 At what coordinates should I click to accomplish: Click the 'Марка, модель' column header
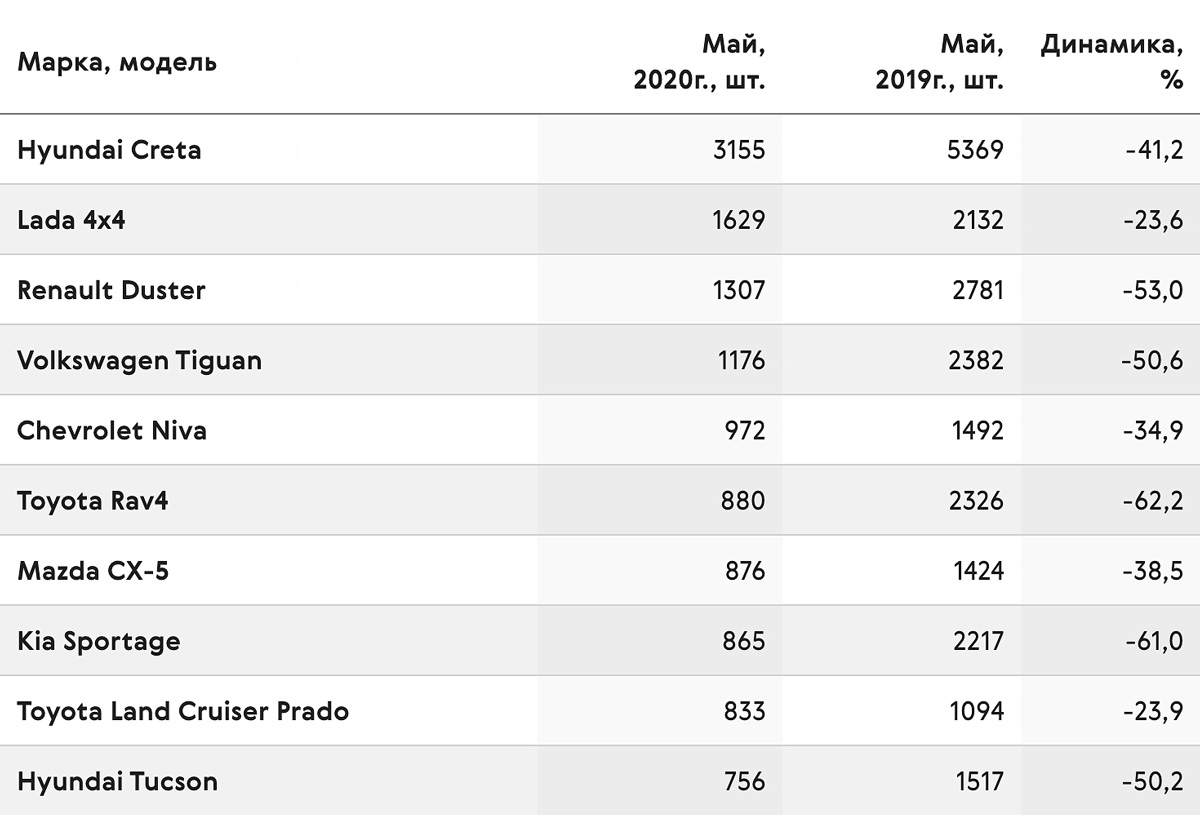116,63
